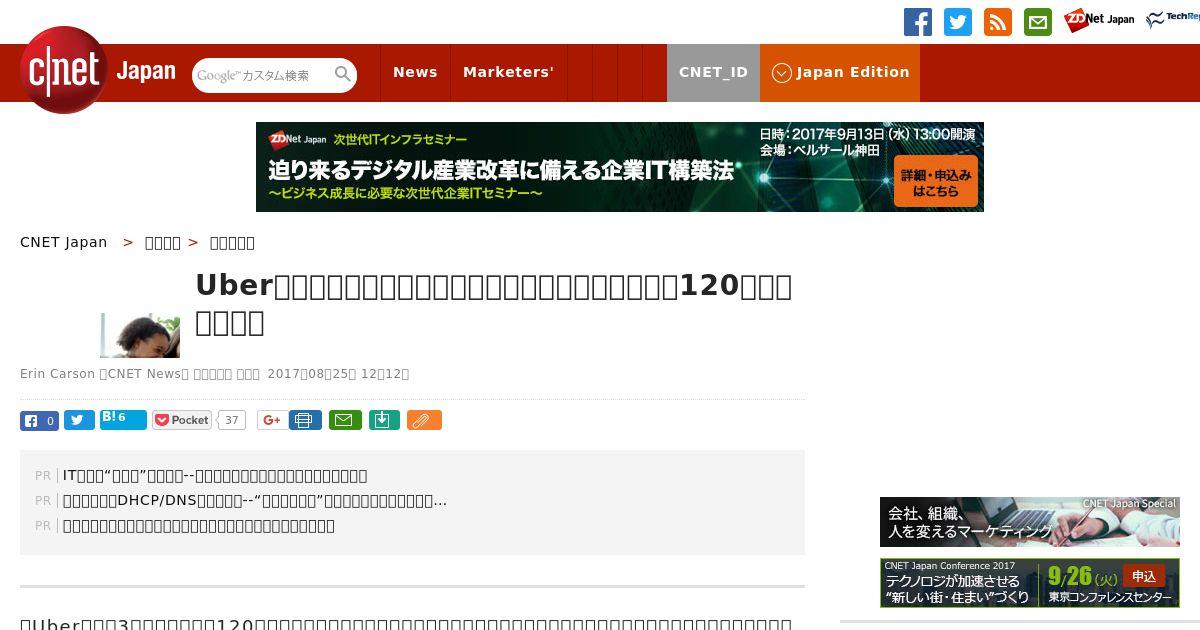Click the search magnifier icon
Screen dimensions: 1200x630
coord(343,74)
